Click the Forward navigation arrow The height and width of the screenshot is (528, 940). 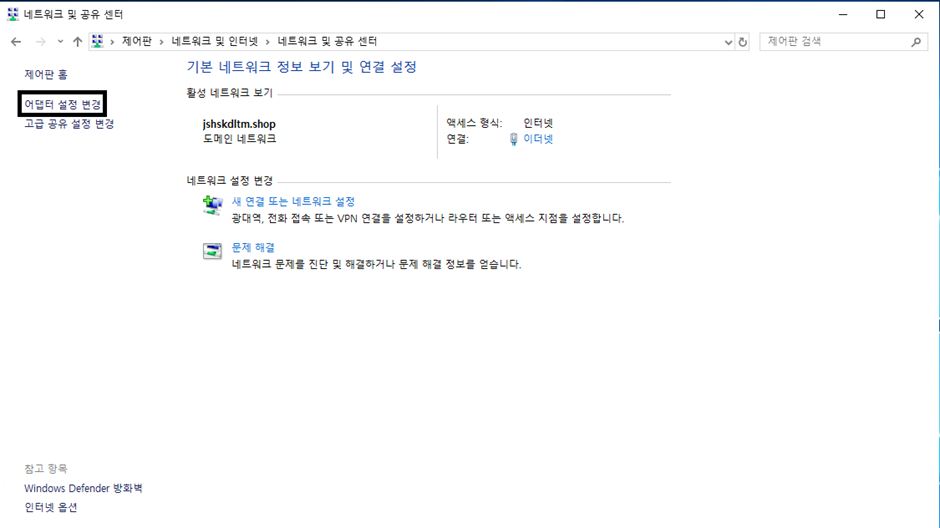40,42
